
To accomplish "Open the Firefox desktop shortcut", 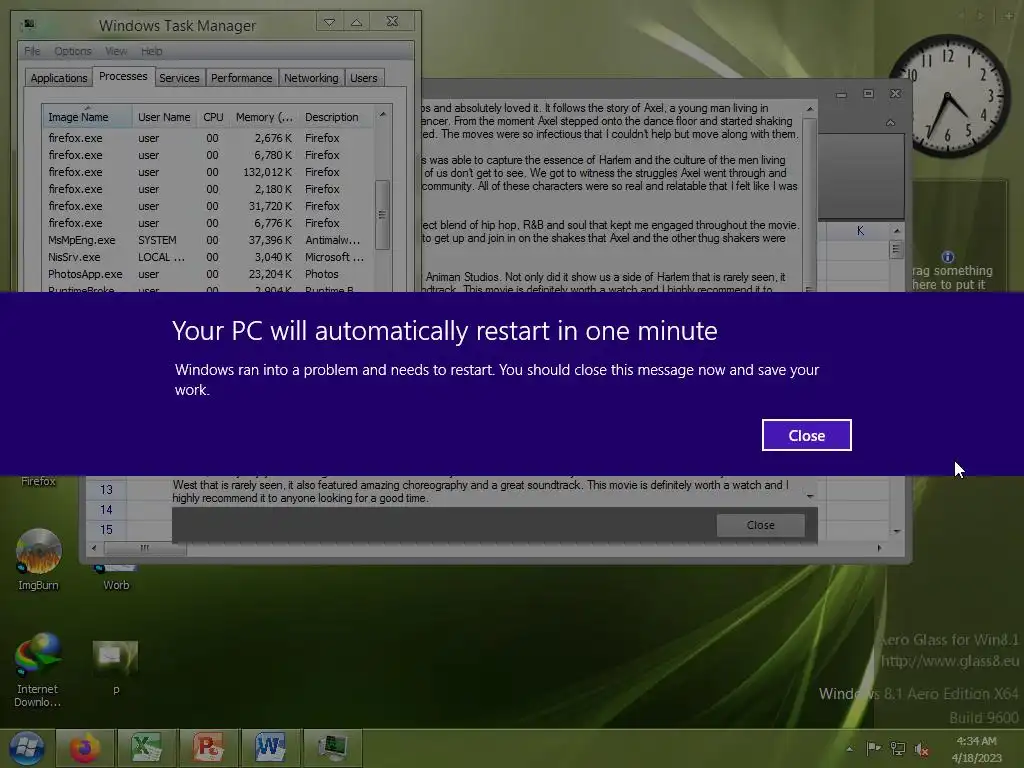I will (38, 481).
